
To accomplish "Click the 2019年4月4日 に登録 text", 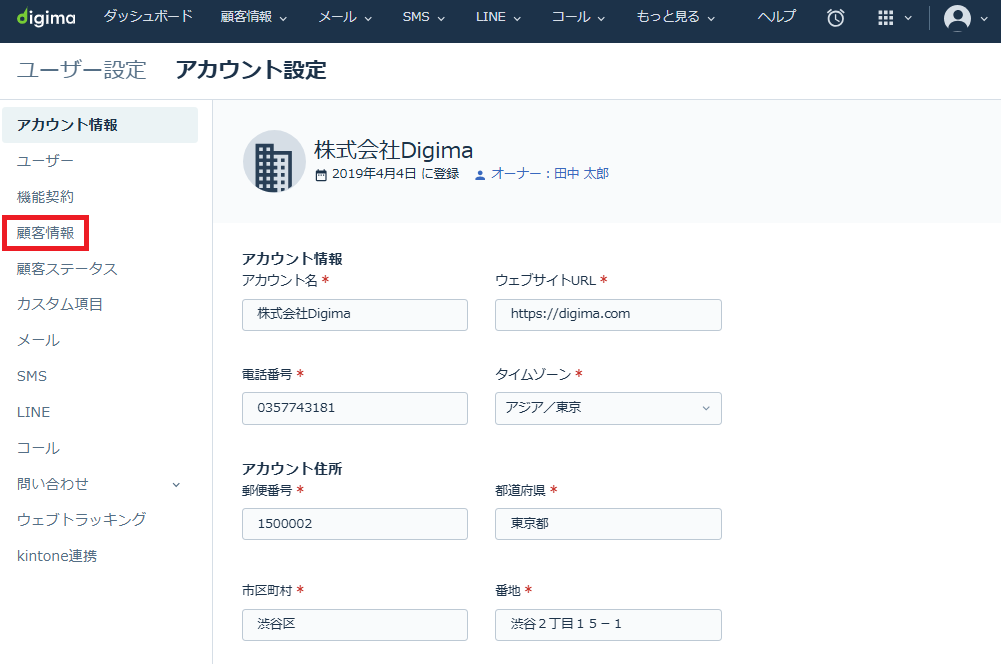I will 395,174.
